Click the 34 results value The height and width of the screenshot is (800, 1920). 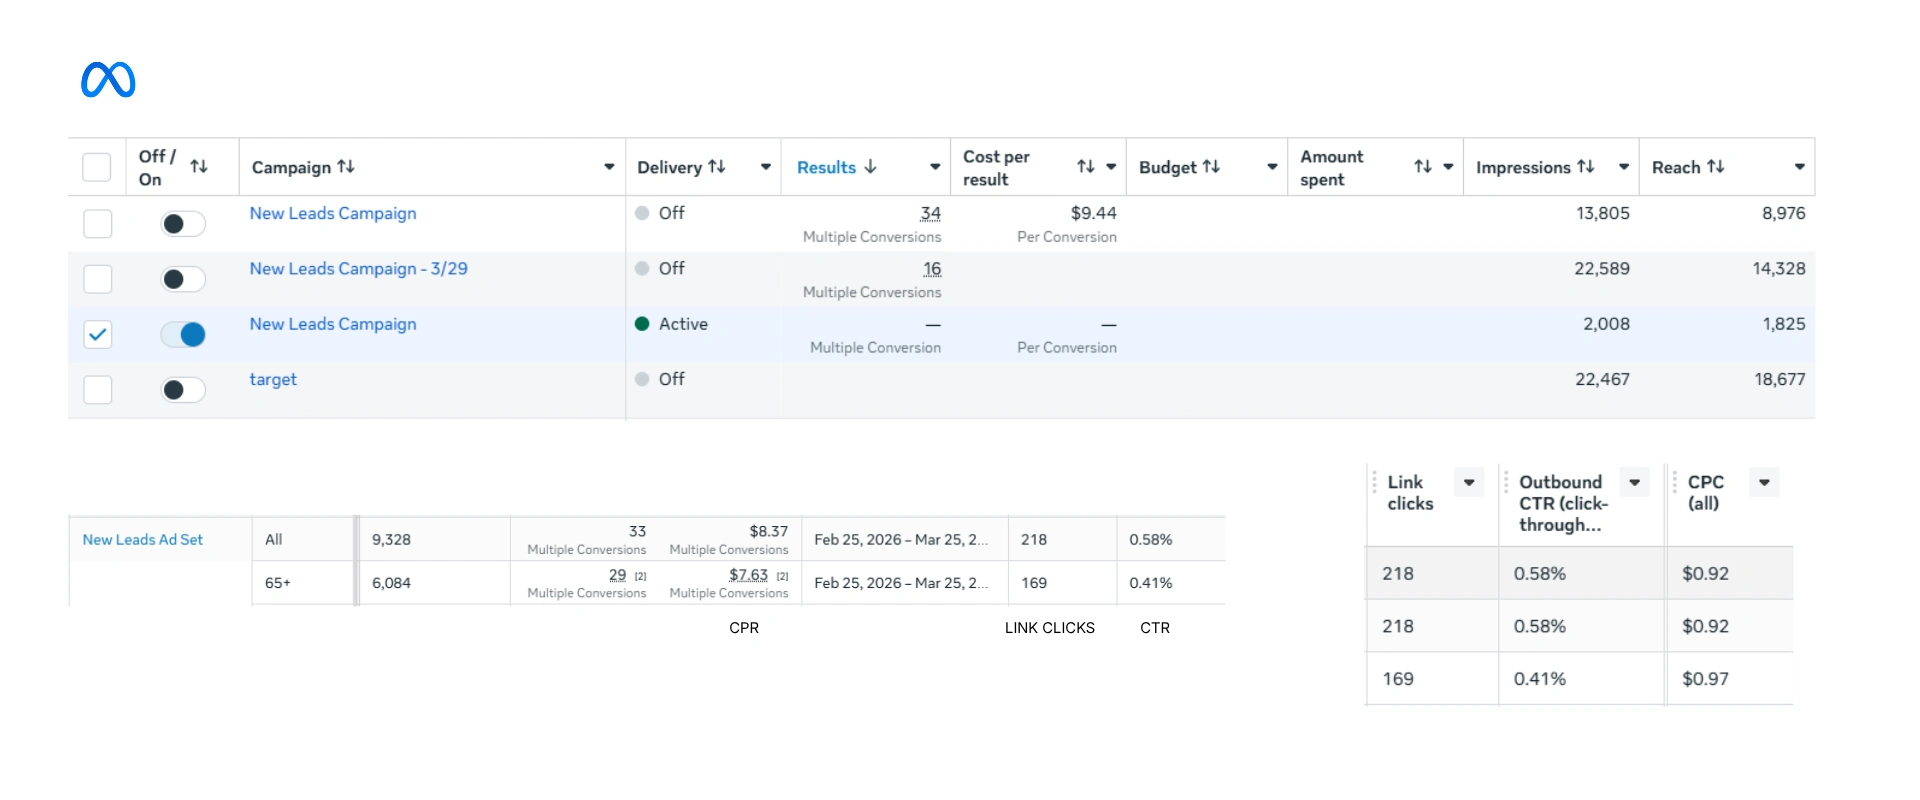(x=930, y=214)
